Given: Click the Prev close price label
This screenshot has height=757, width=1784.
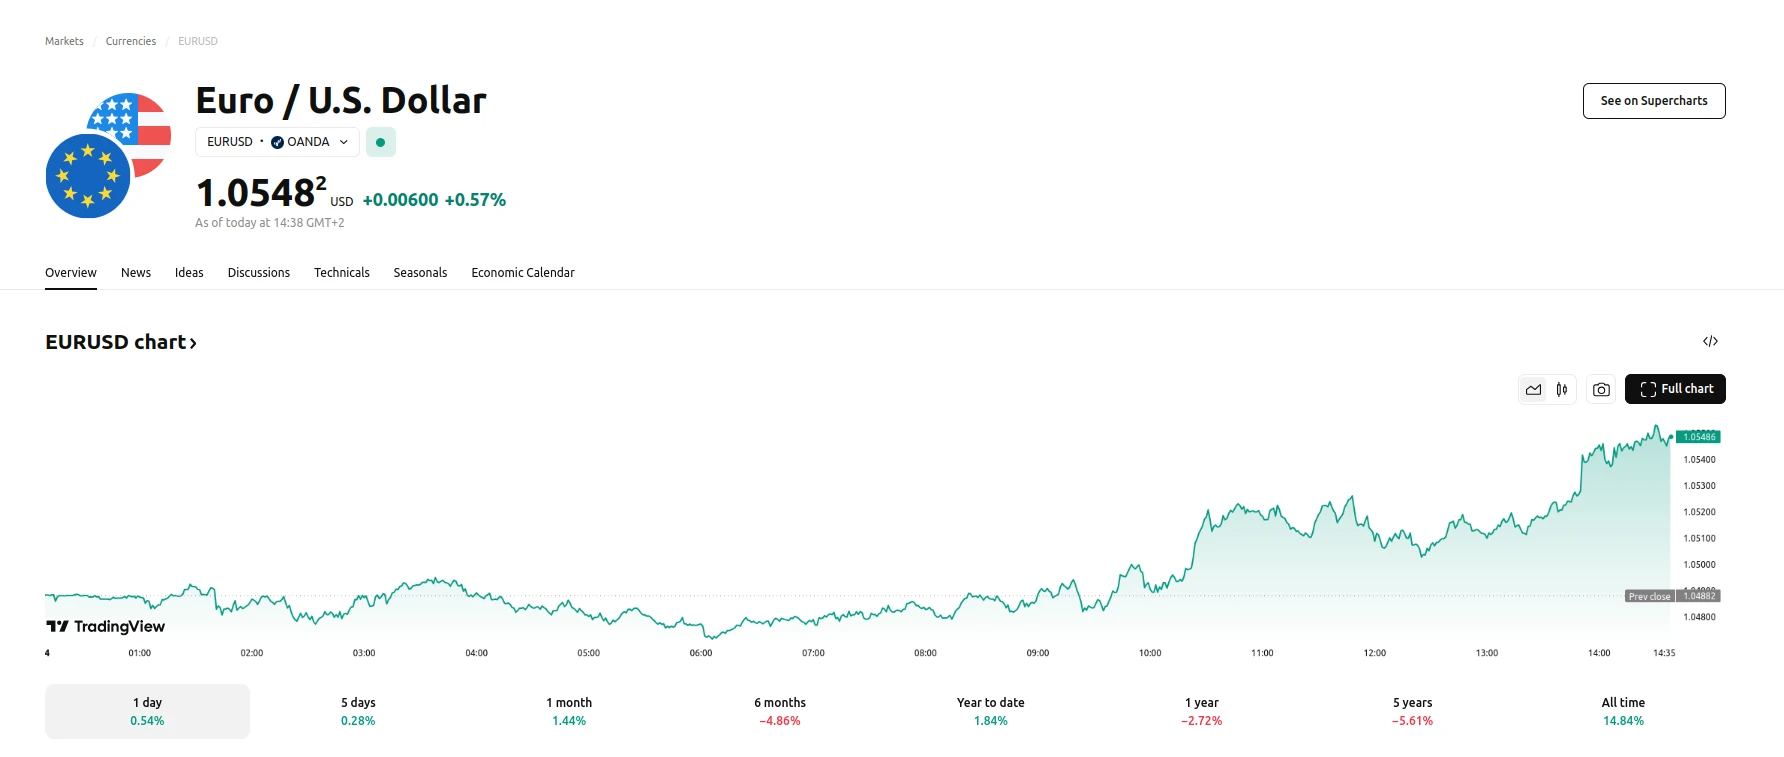Looking at the screenshot, I should [x=1649, y=597].
